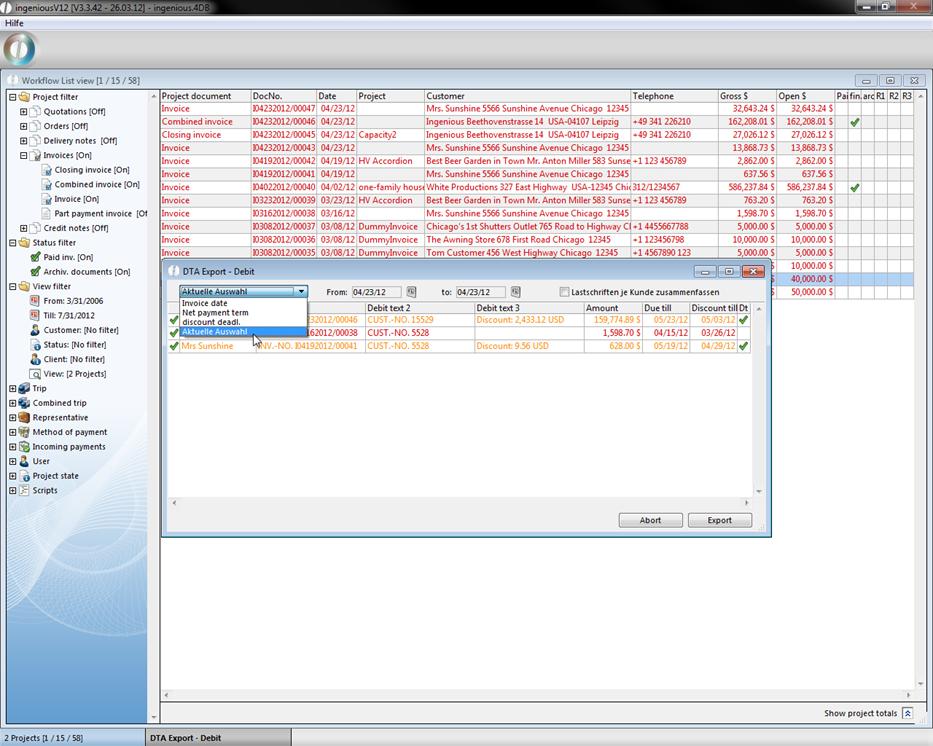
Task: Click the ingenious logo icon in the toolbar
Action: pyautogui.click(x=20, y=49)
